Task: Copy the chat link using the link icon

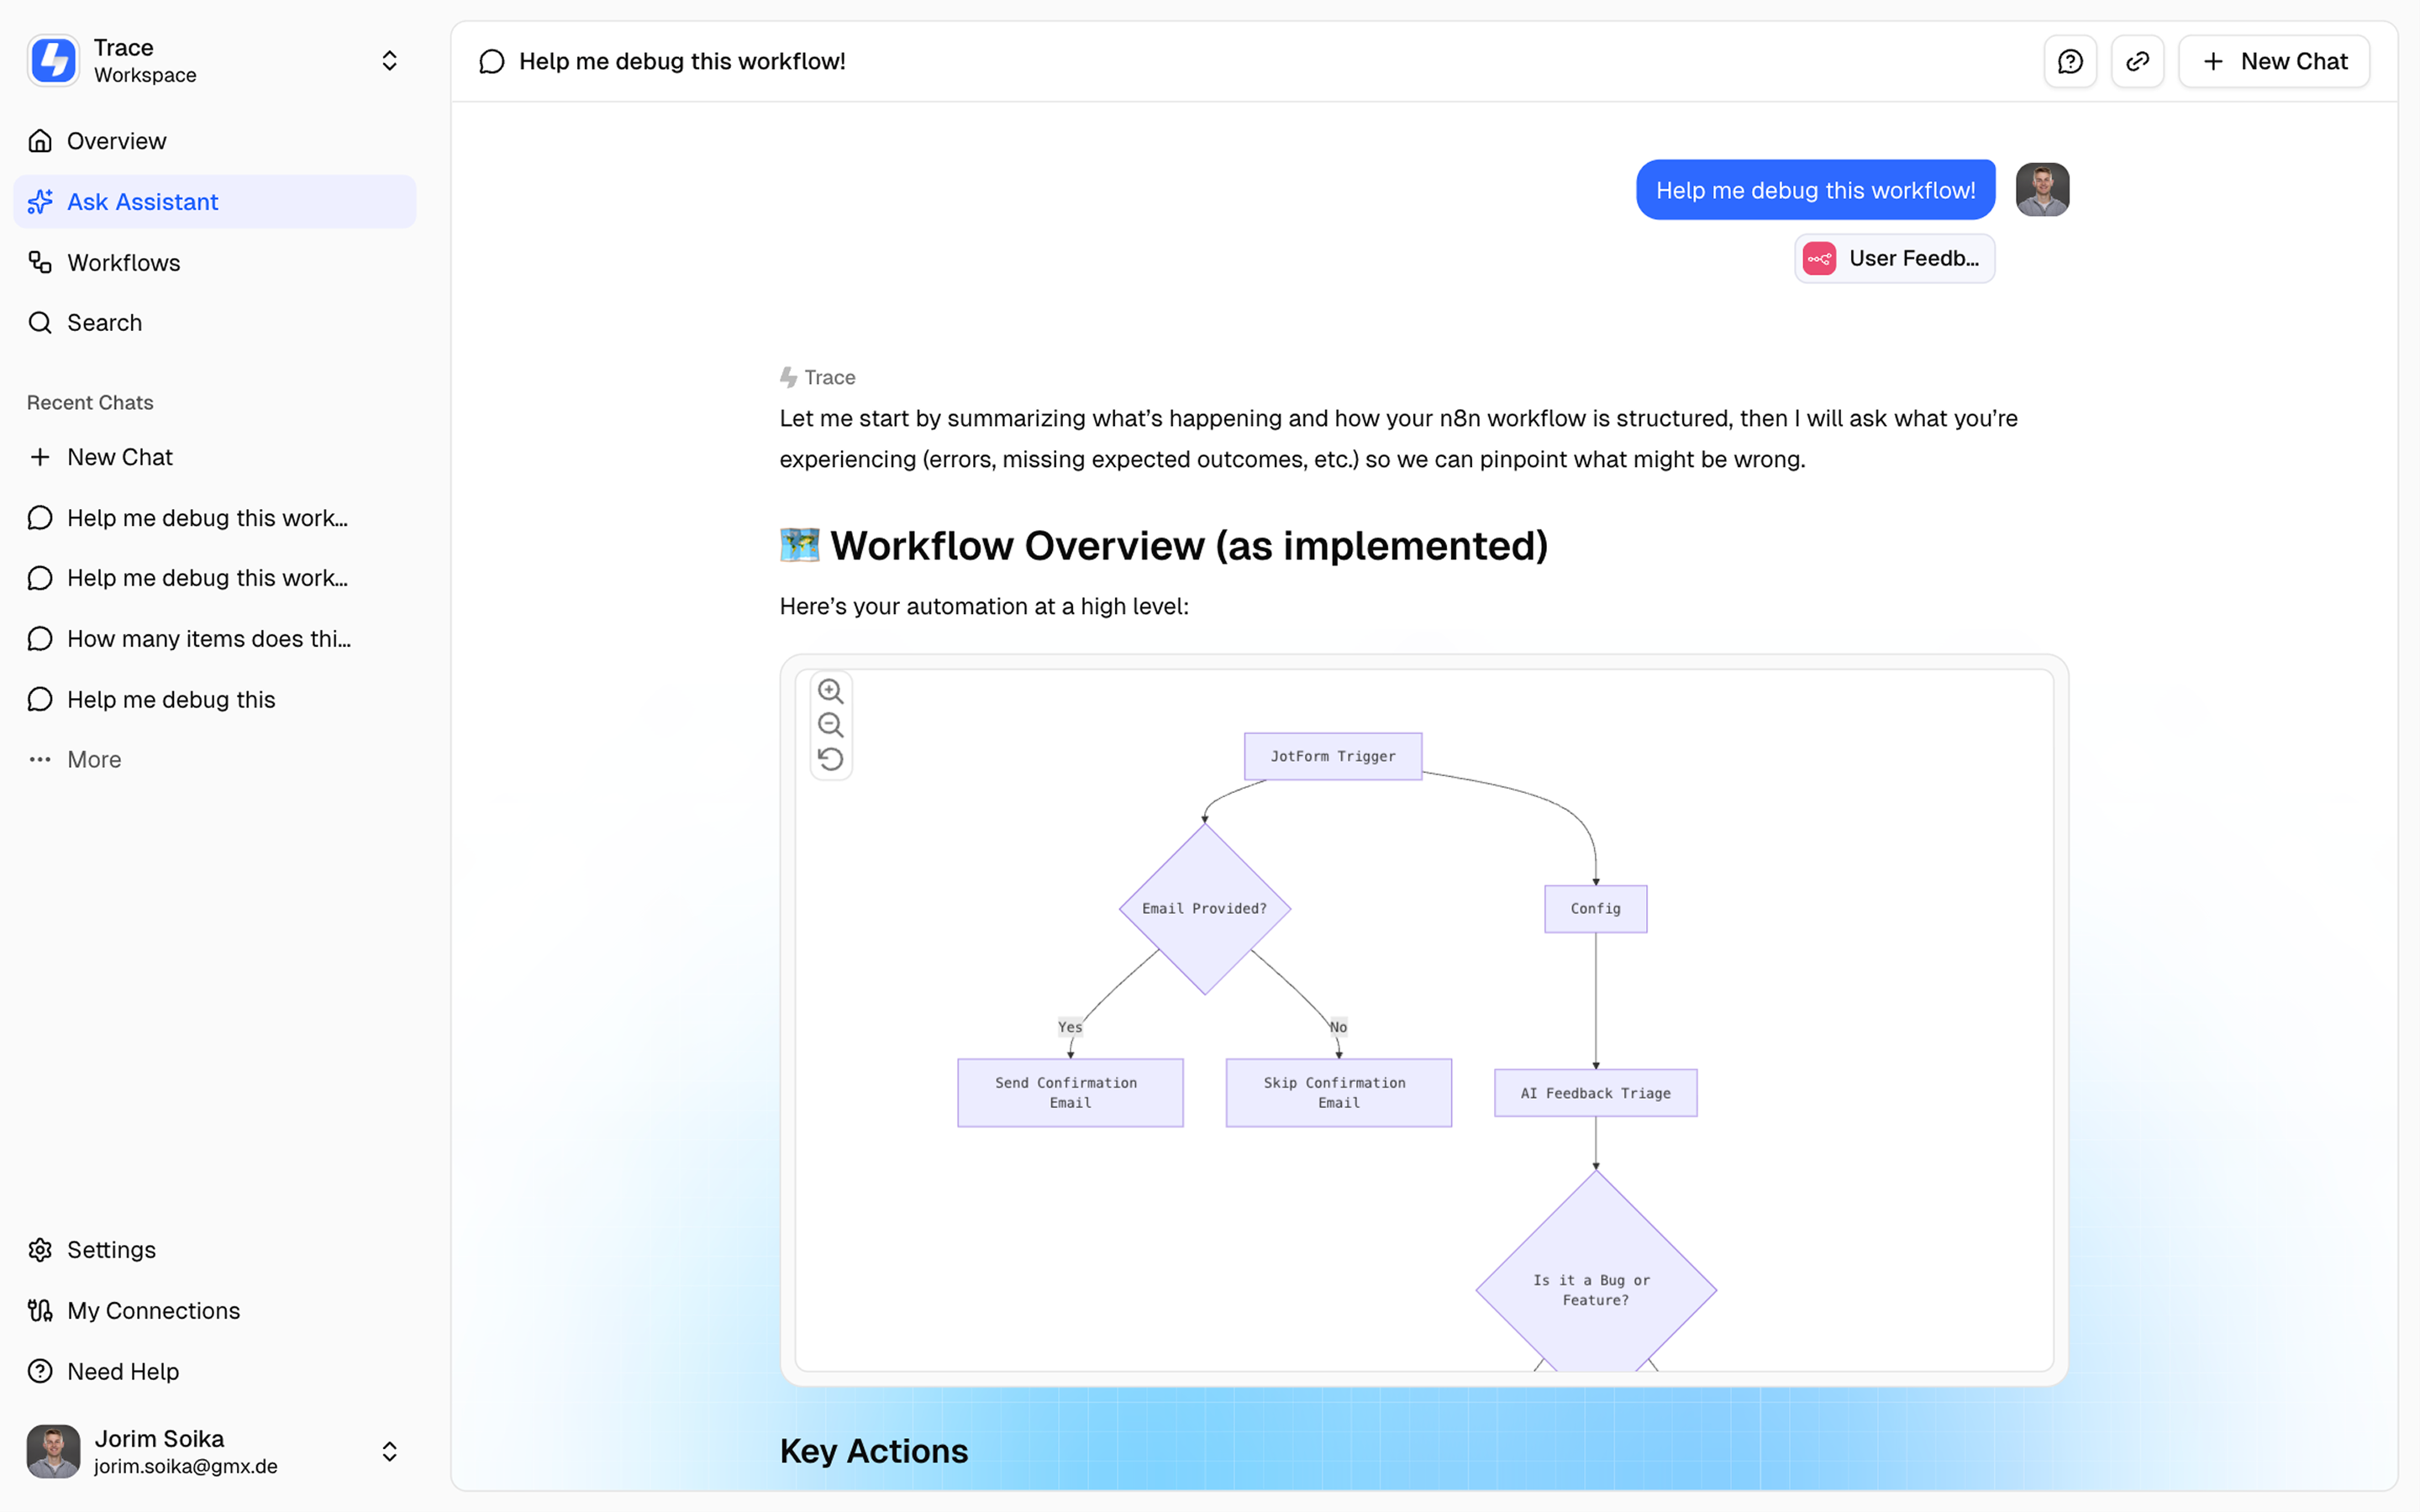Action: [2138, 61]
